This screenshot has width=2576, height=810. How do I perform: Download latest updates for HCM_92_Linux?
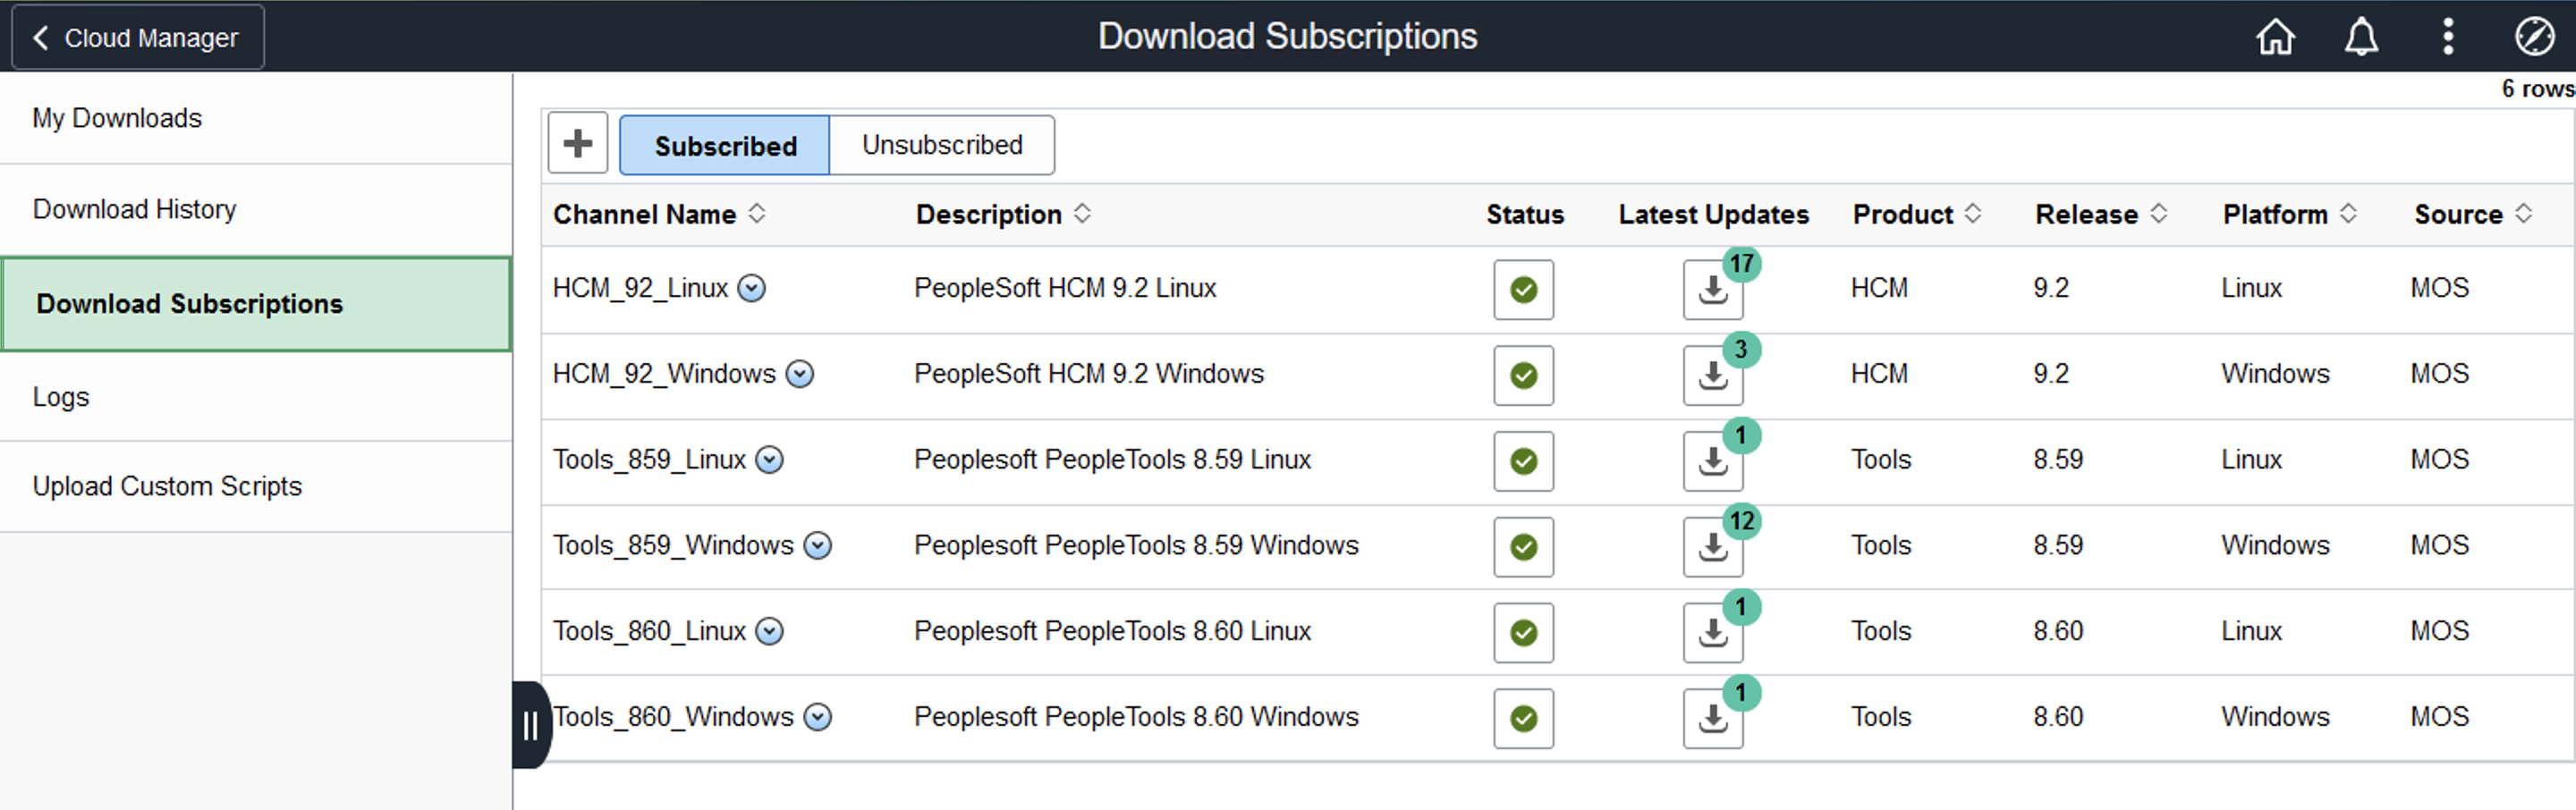[1713, 290]
